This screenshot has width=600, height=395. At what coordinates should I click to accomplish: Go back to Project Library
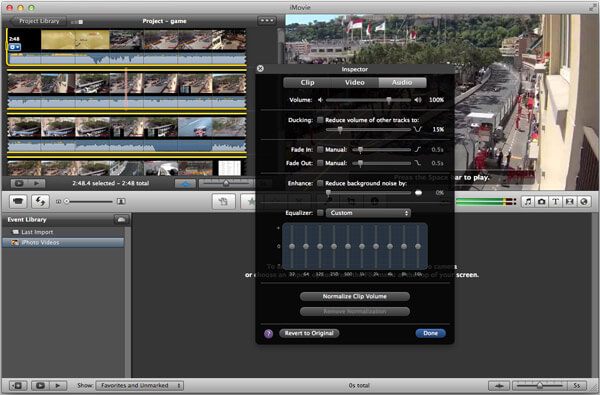38,21
